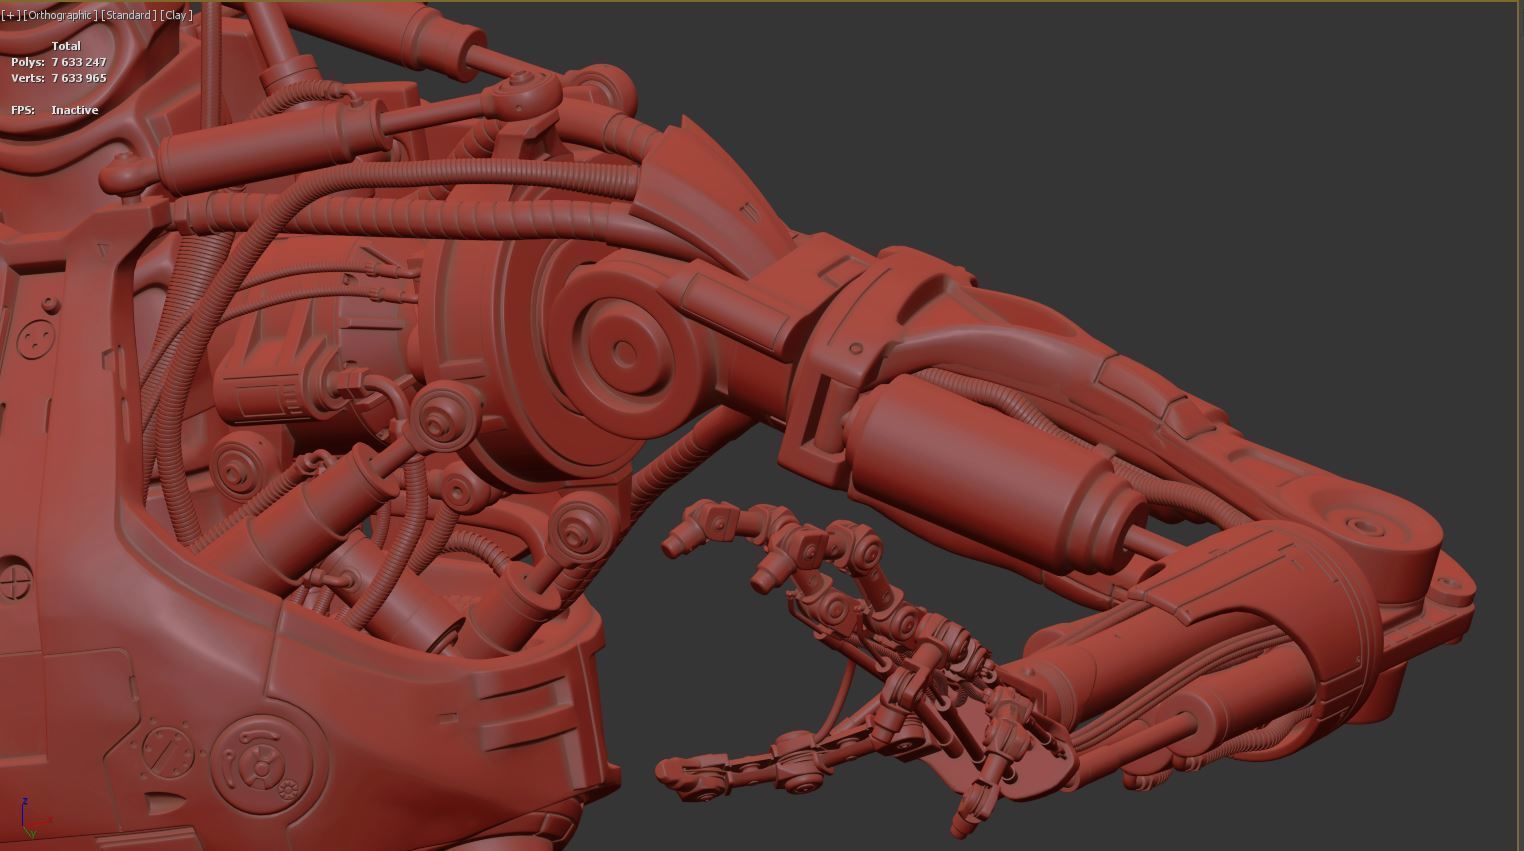
Task: Open the Clay per-view preference menu
Action: tap(176, 15)
